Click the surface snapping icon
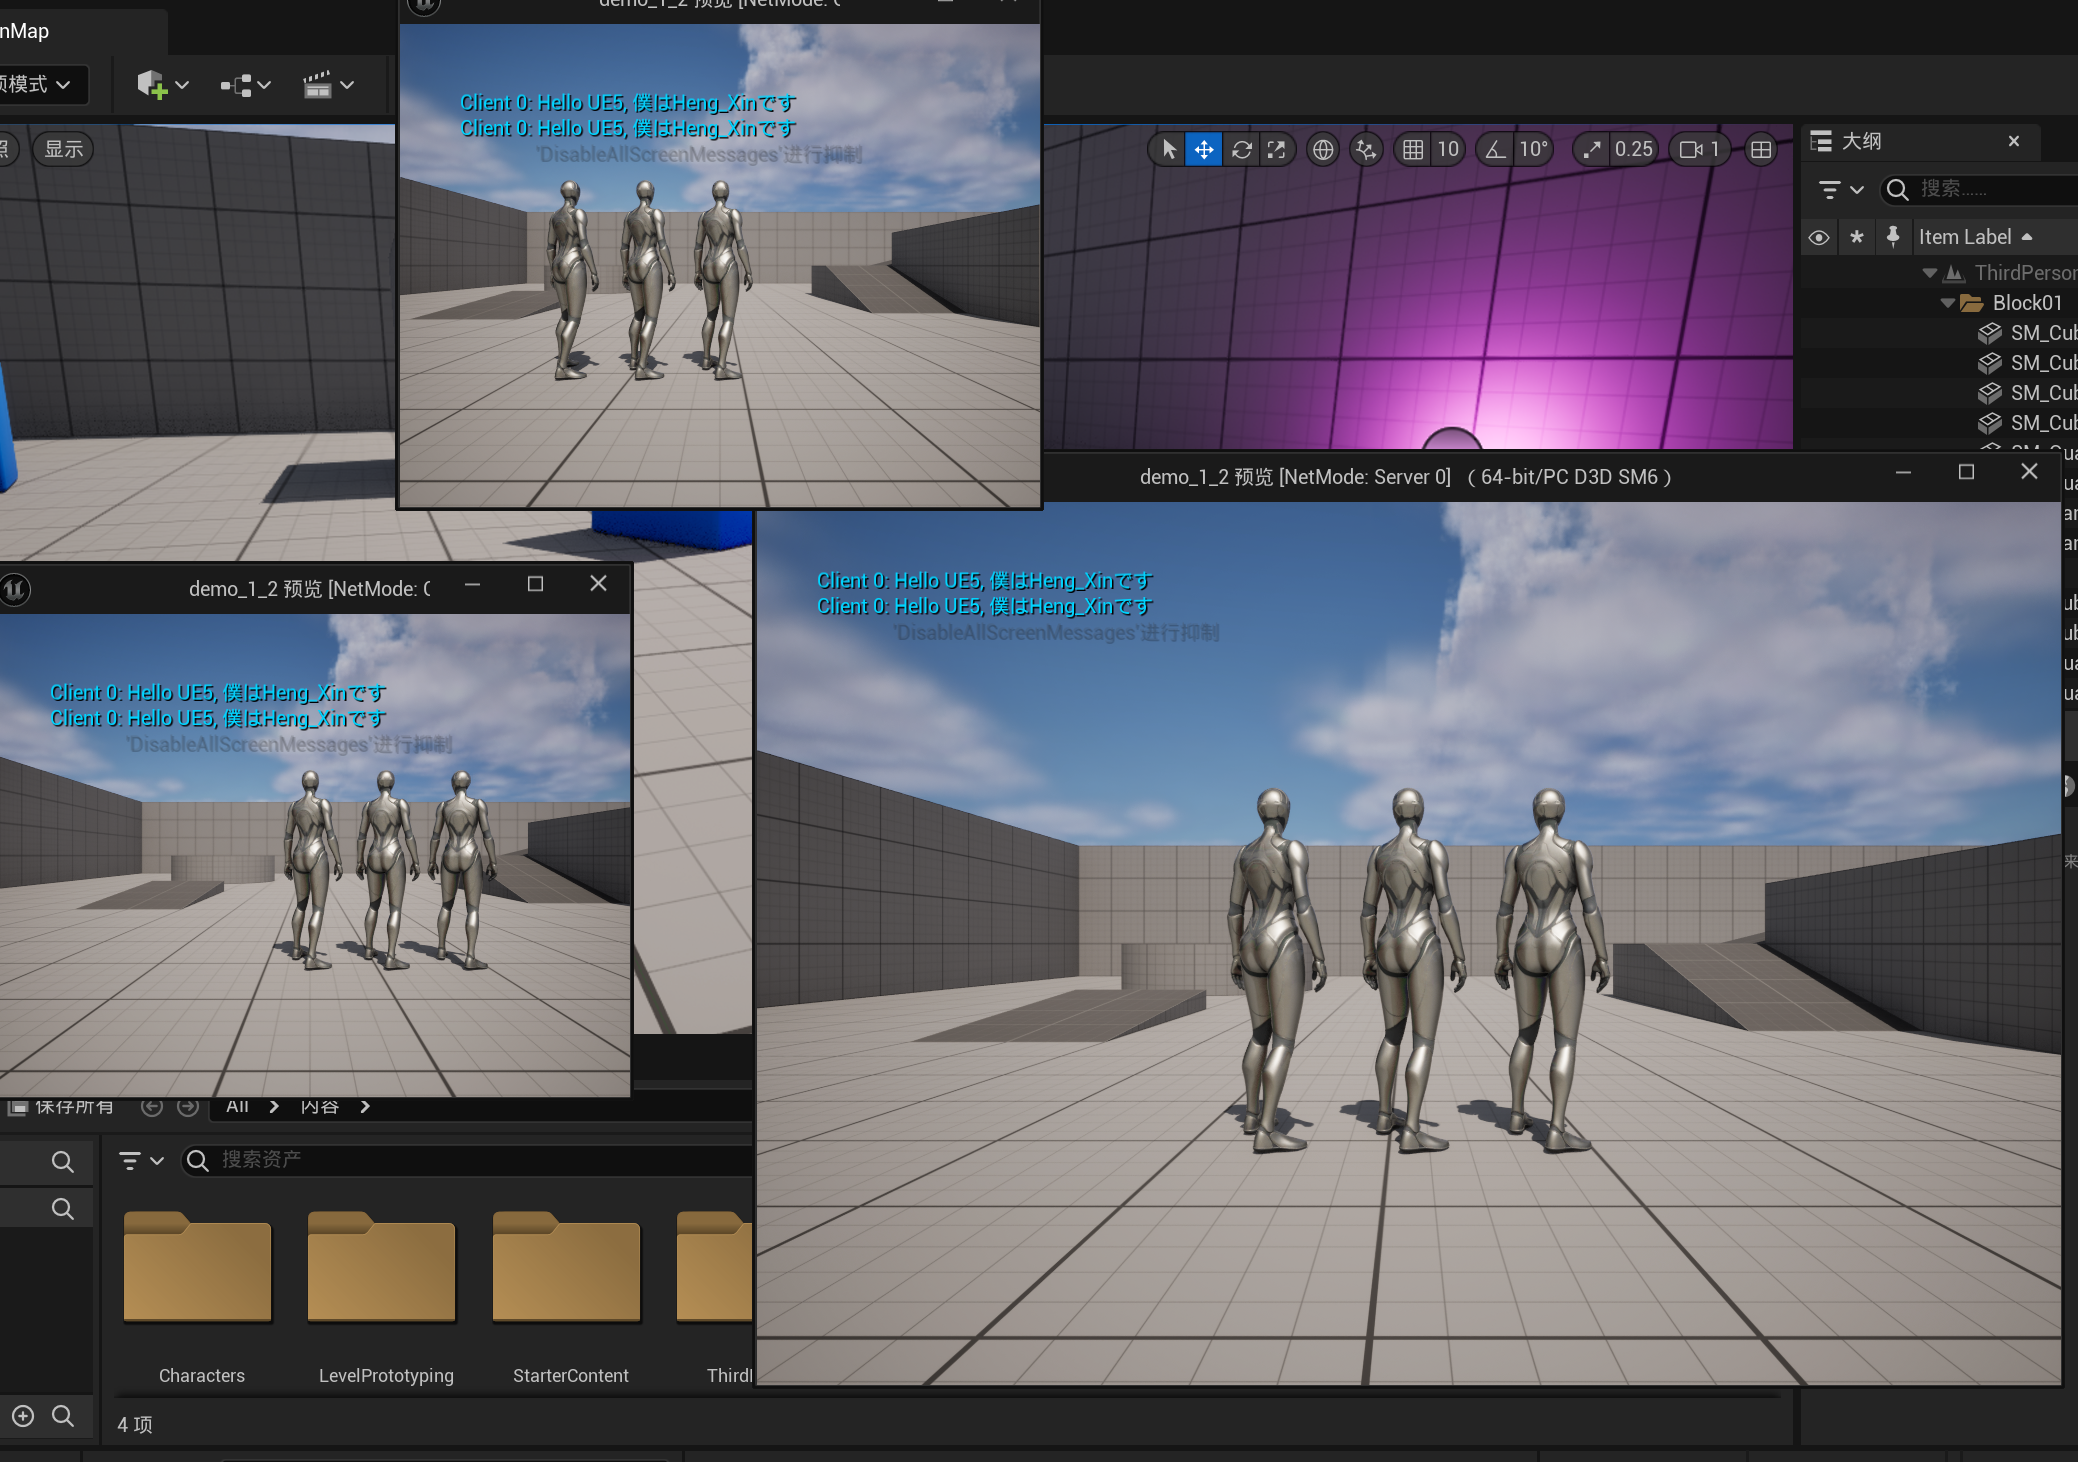This screenshot has width=2078, height=1462. coord(1365,150)
